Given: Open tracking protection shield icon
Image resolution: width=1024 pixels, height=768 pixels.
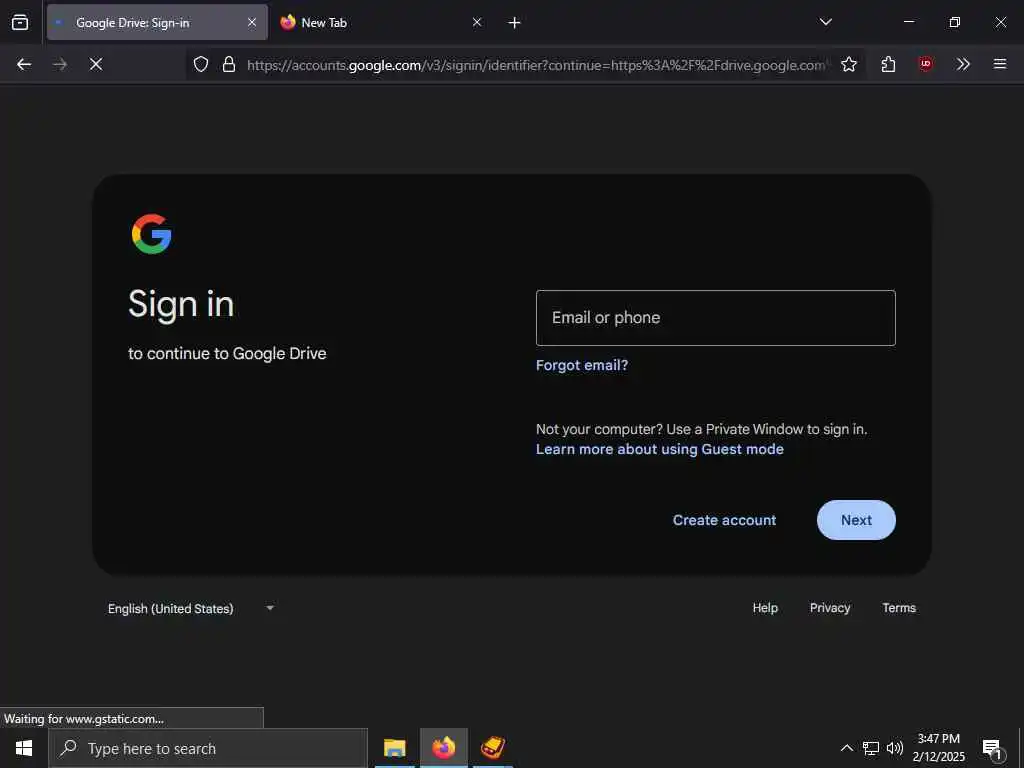Looking at the screenshot, I should pos(201,64).
